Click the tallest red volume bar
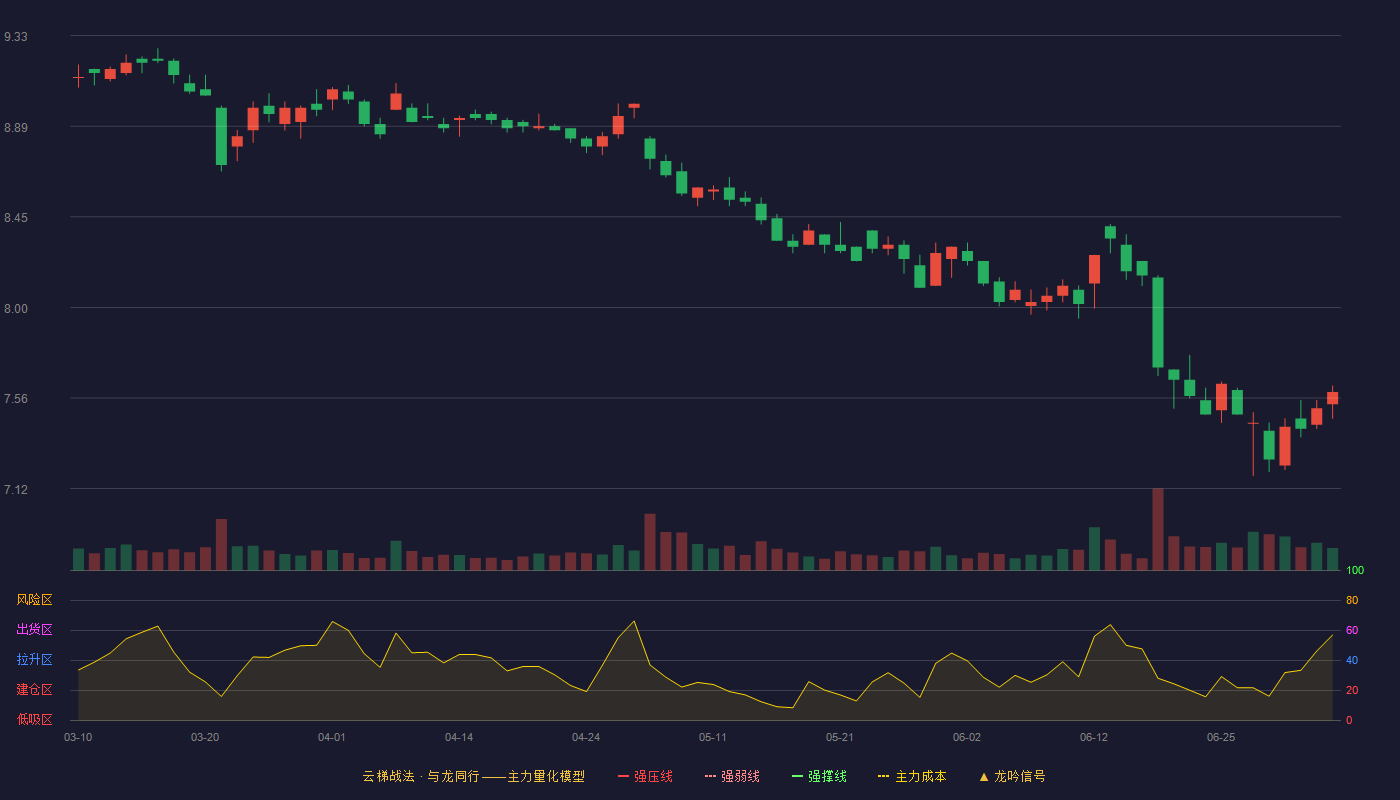This screenshot has height=800, width=1400. click(1158, 529)
